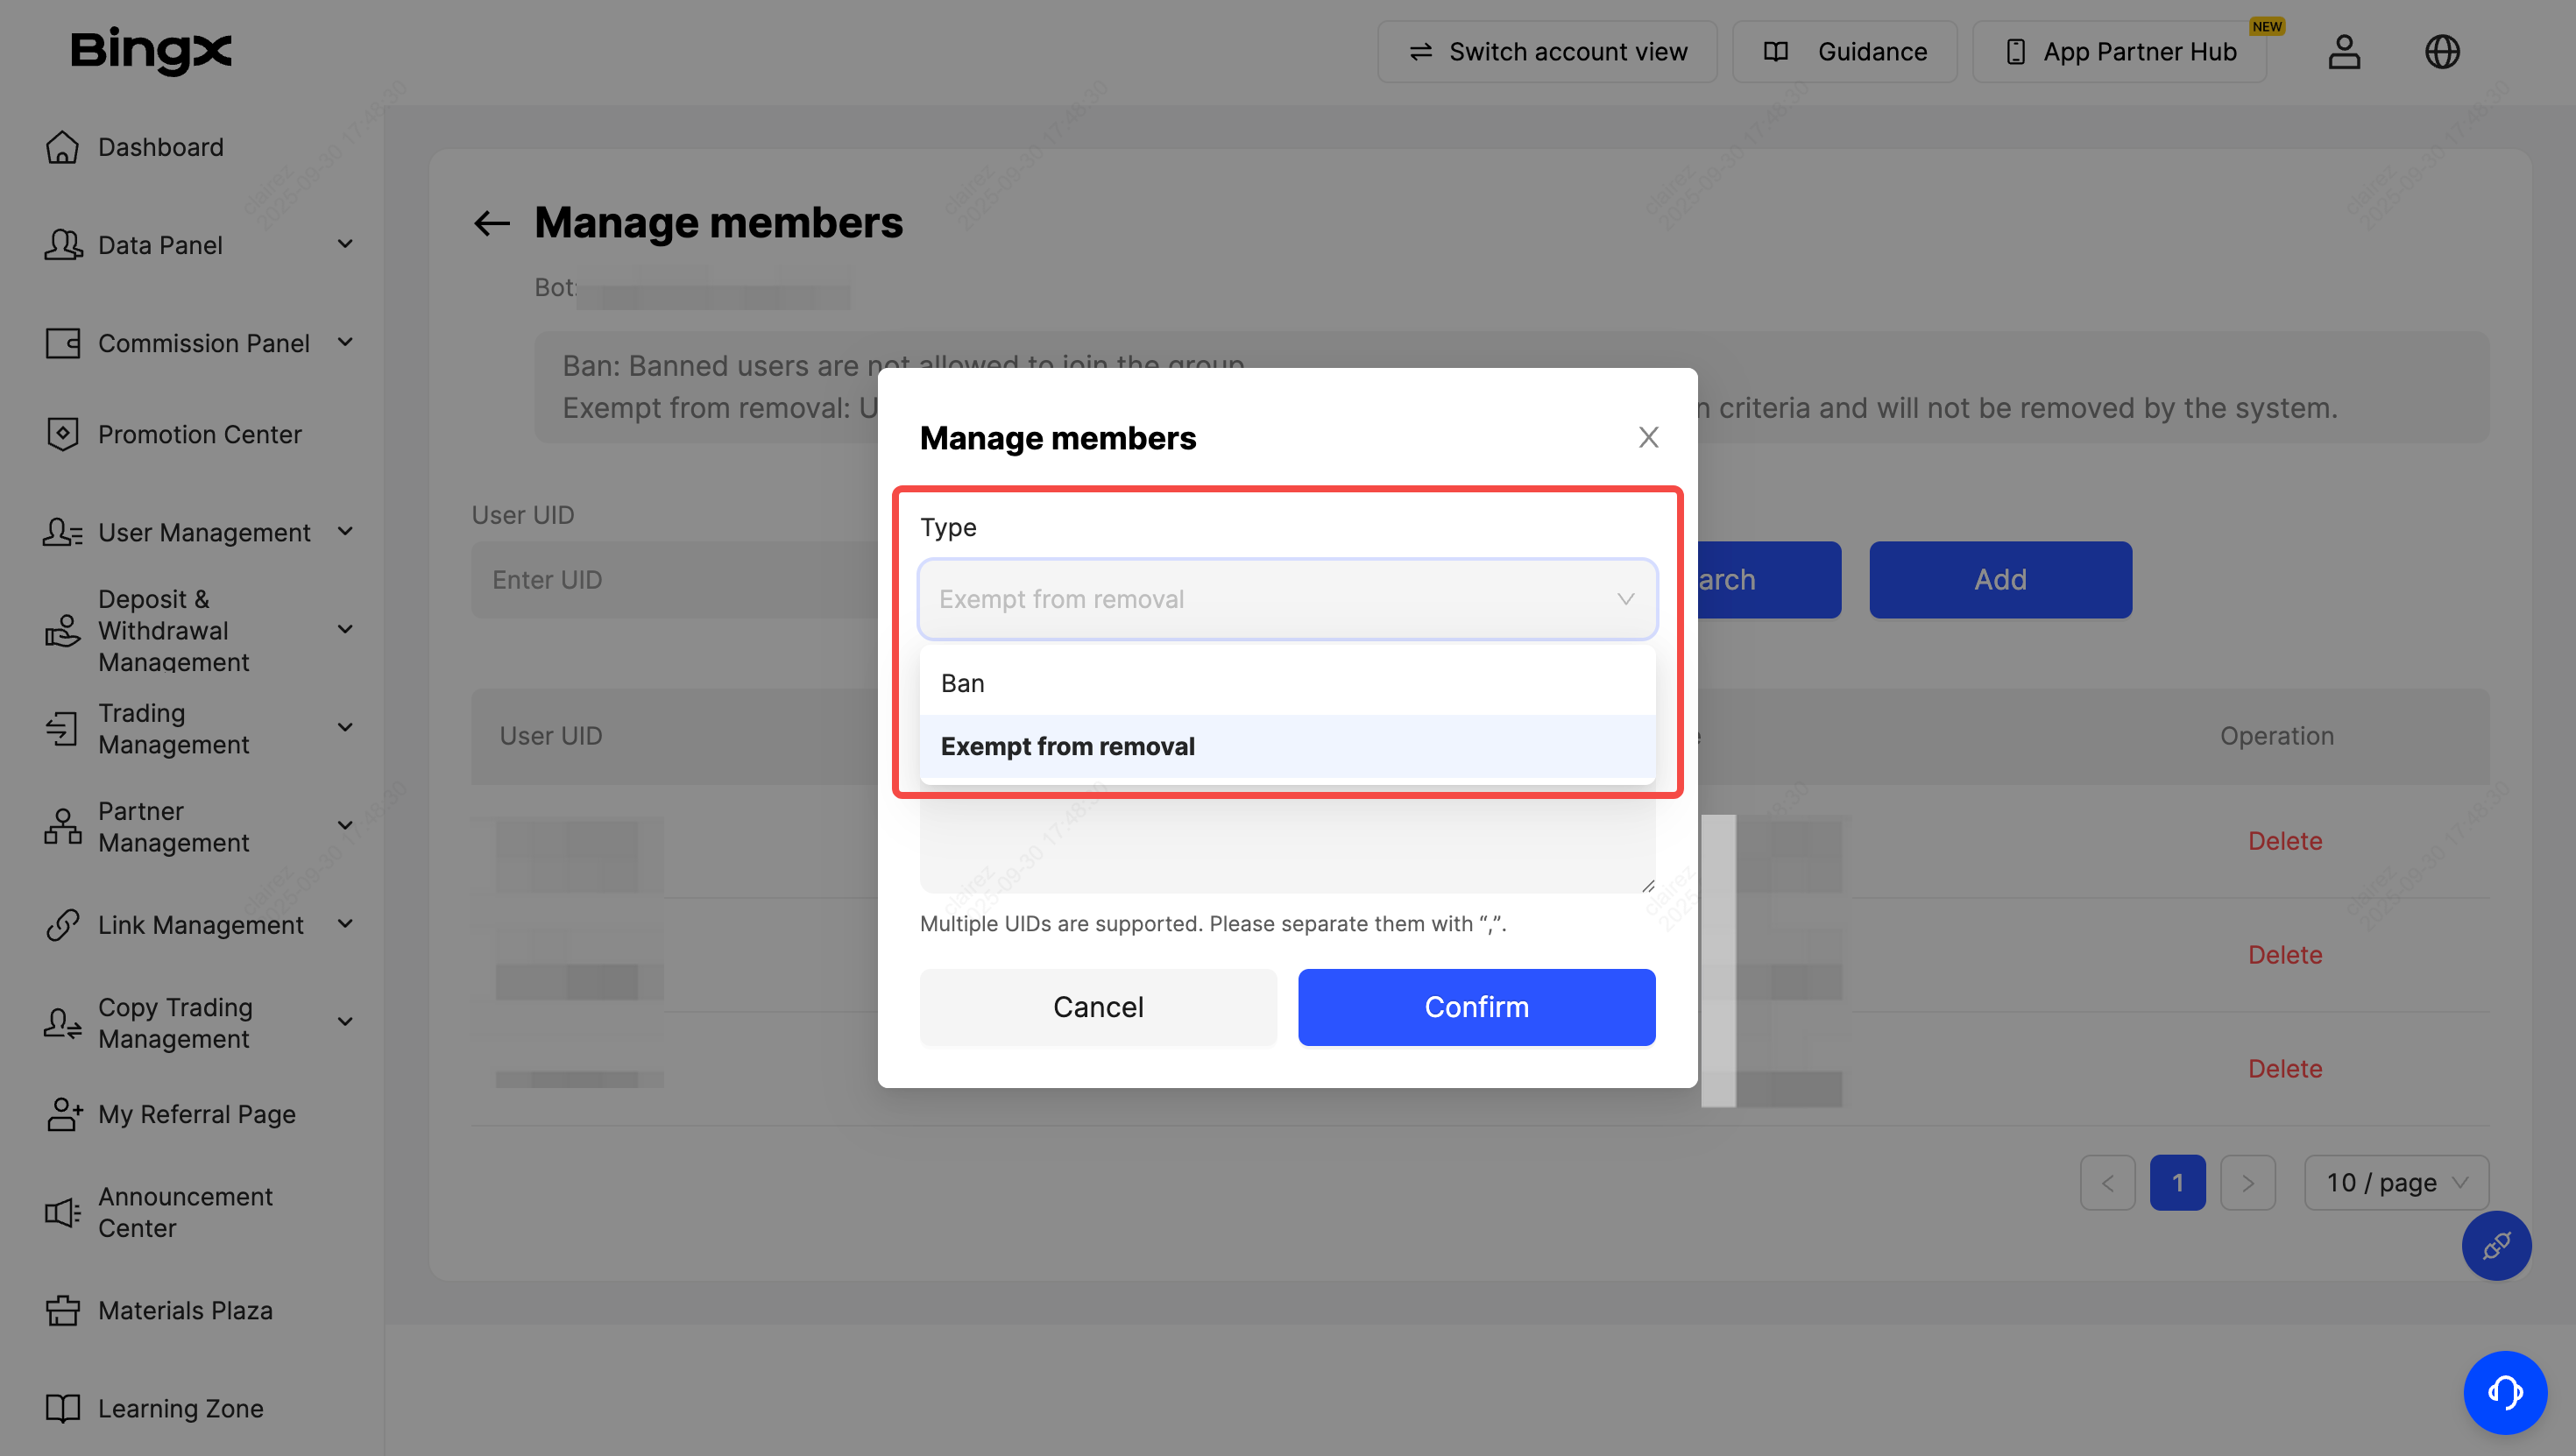
Task: Click the Promotion Center shield icon
Action: pyautogui.click(x=62, y=434)
